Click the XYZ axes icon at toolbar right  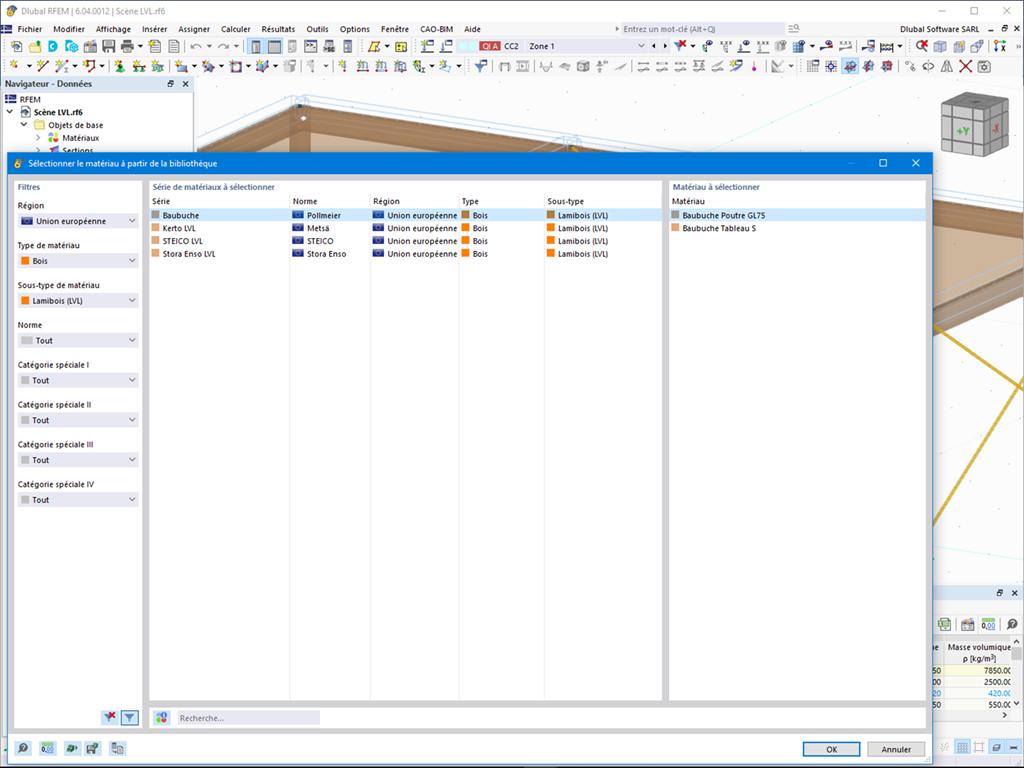click(x=999, y=46)
